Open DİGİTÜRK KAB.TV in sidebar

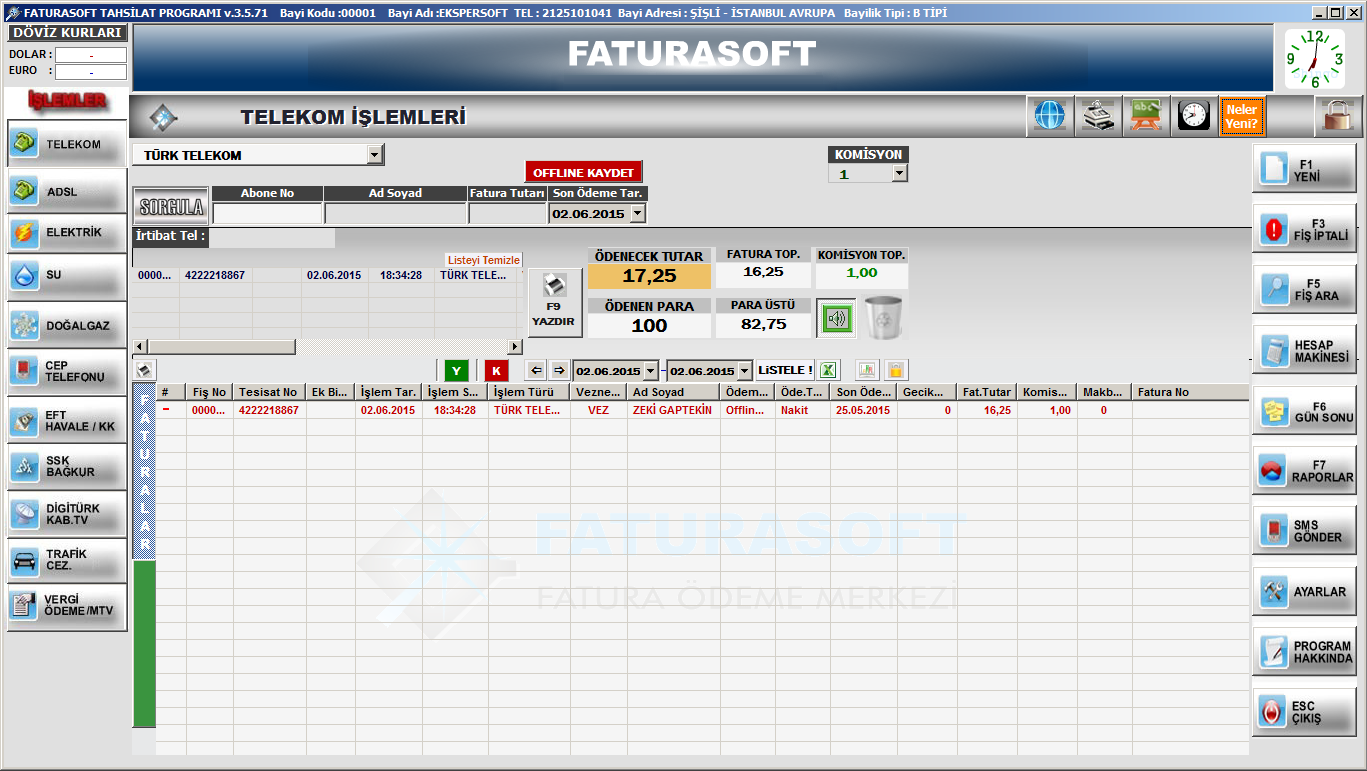click(68, 514)
